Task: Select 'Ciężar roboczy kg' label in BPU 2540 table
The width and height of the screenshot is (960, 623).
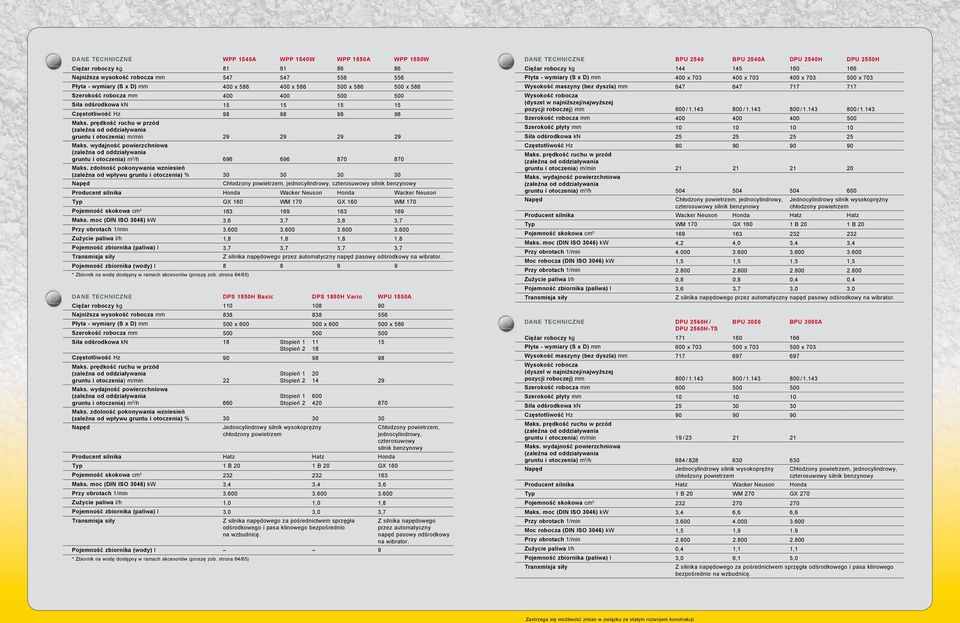Action: 549,69
